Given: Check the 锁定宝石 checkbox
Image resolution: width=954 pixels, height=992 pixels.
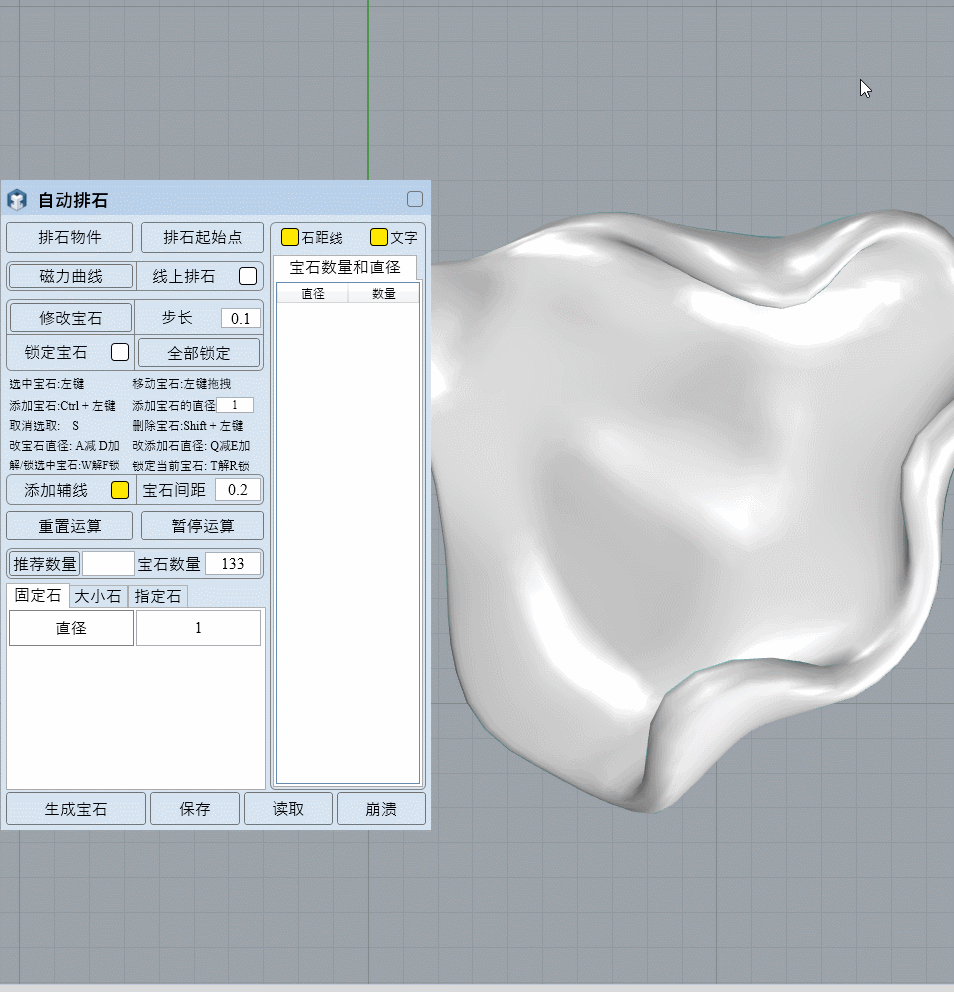Looking at the screenshot, I should coord(120,352).
